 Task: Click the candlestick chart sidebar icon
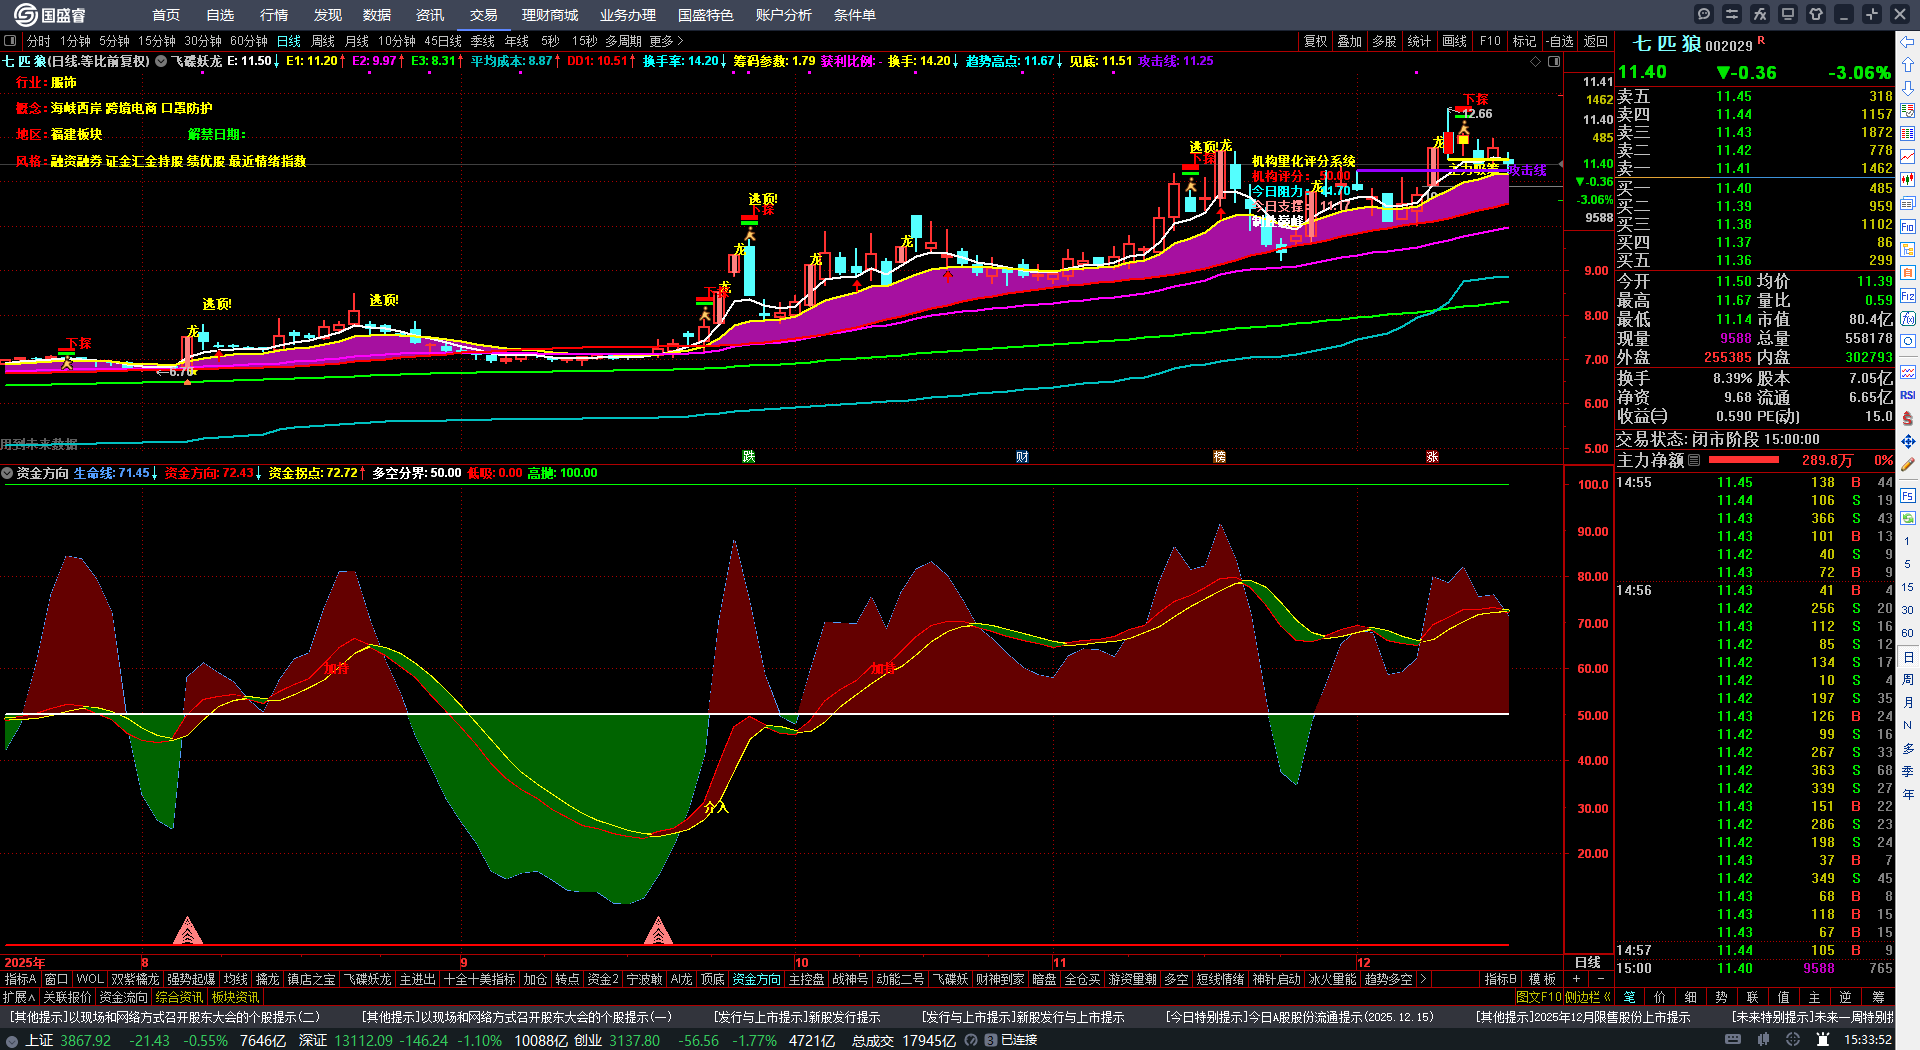point(1908,180)
